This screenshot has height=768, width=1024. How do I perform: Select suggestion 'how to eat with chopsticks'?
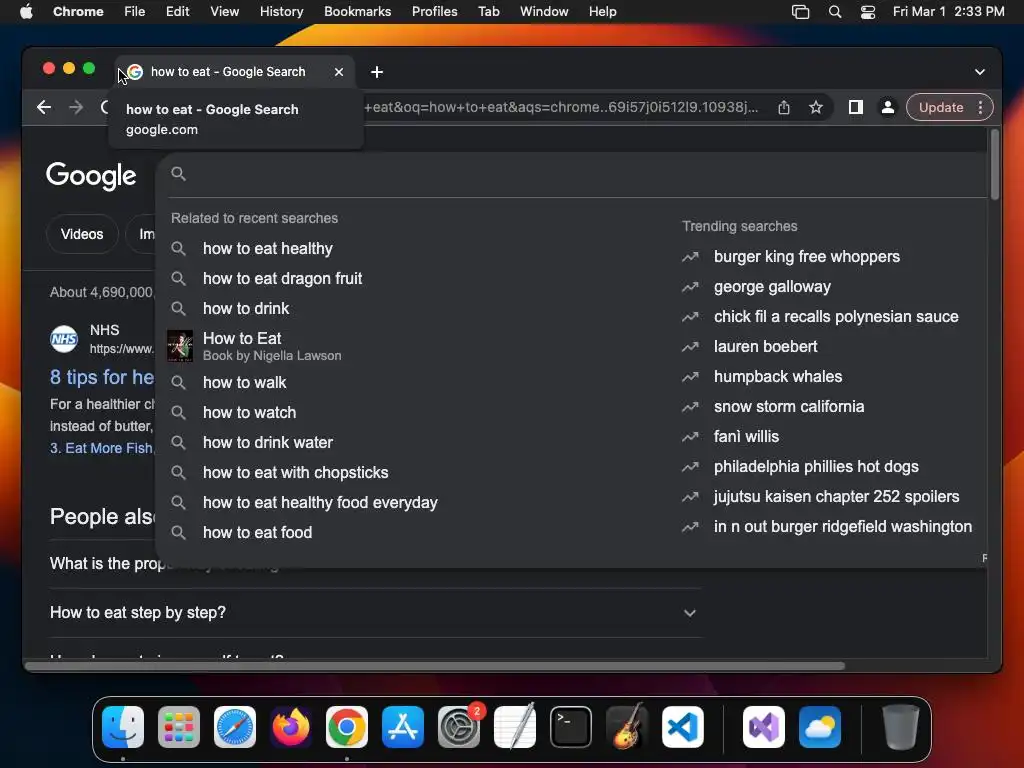[295, 472]
